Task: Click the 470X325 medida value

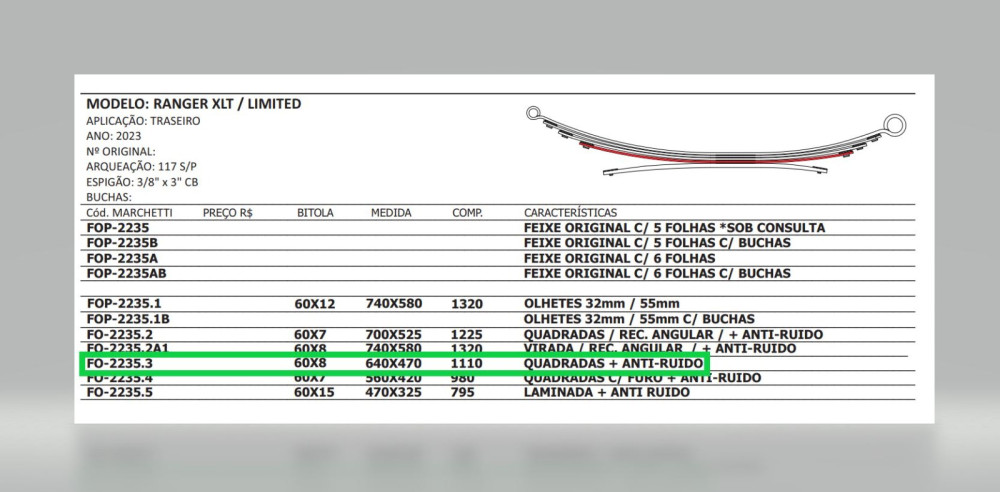Action: (x=393, y=392)
